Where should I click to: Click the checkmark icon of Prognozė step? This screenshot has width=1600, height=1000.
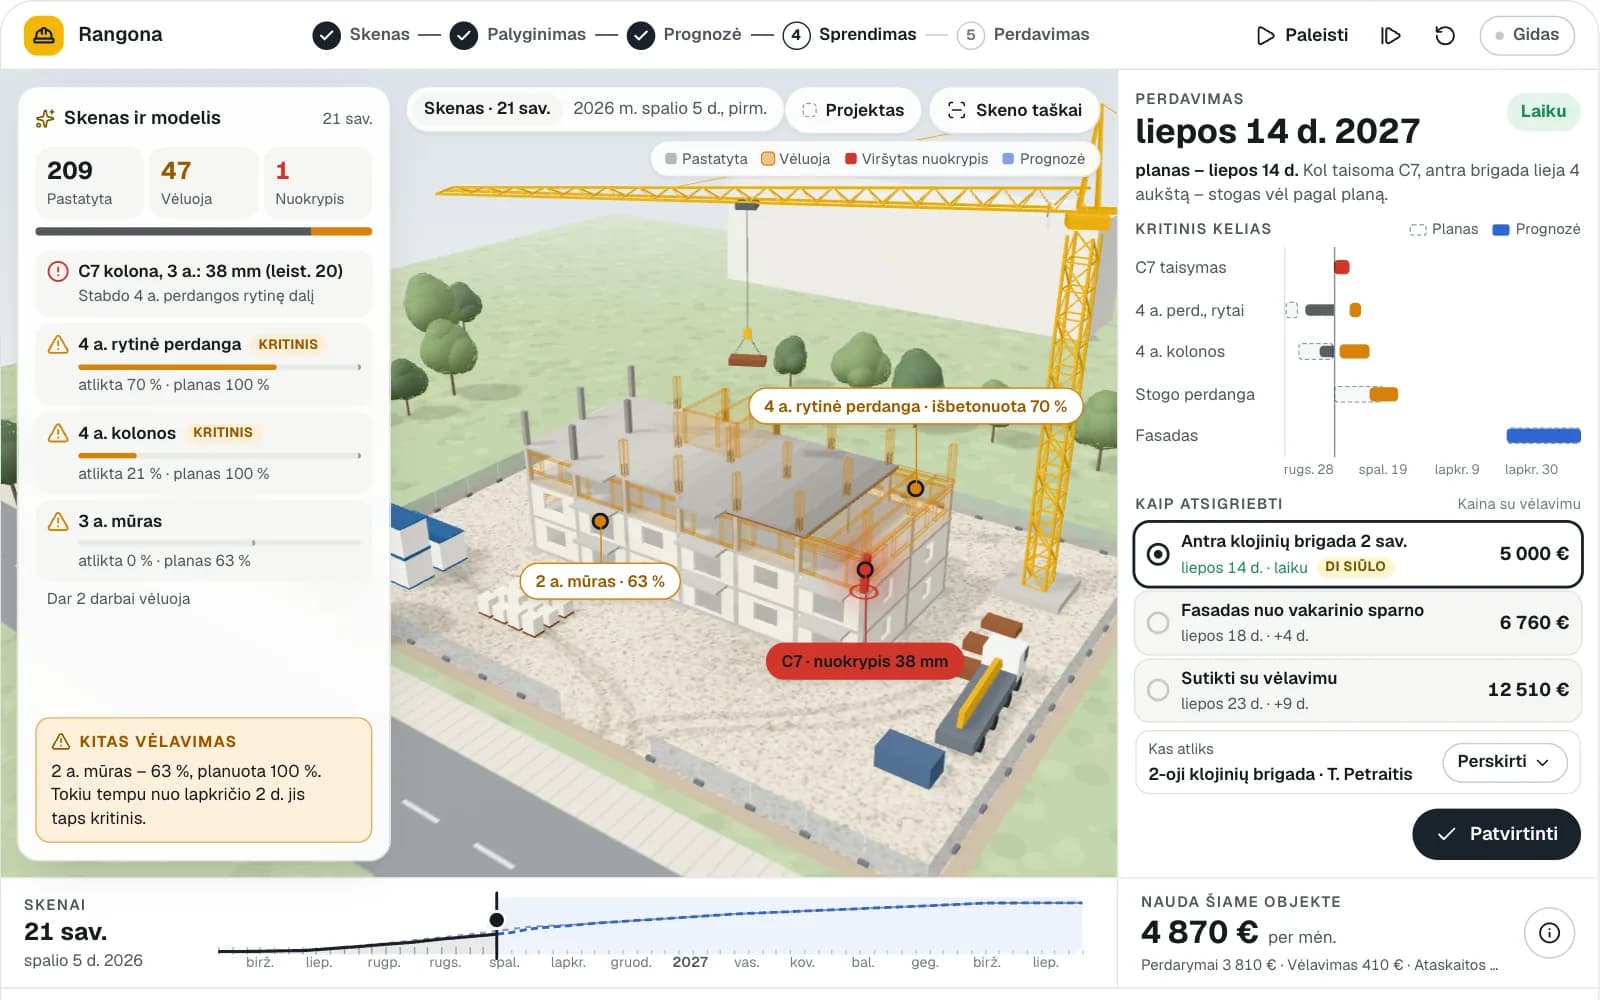click(641, 36)
